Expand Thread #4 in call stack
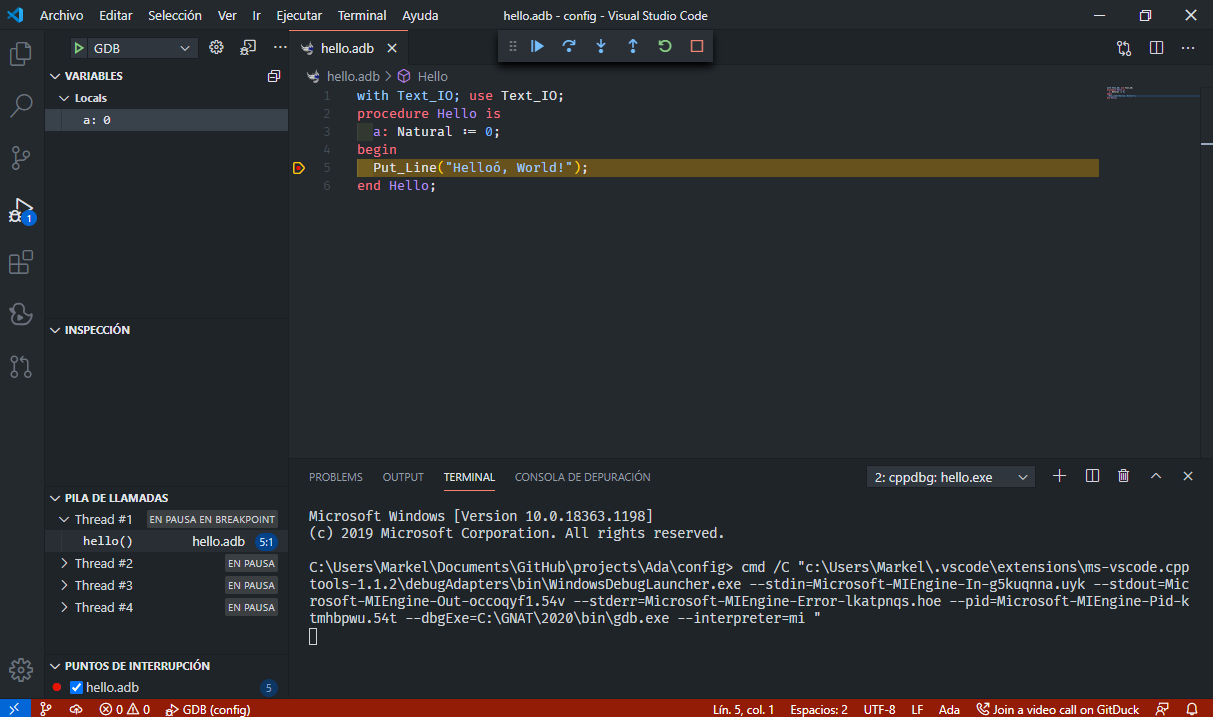 [x=65, y=607]
